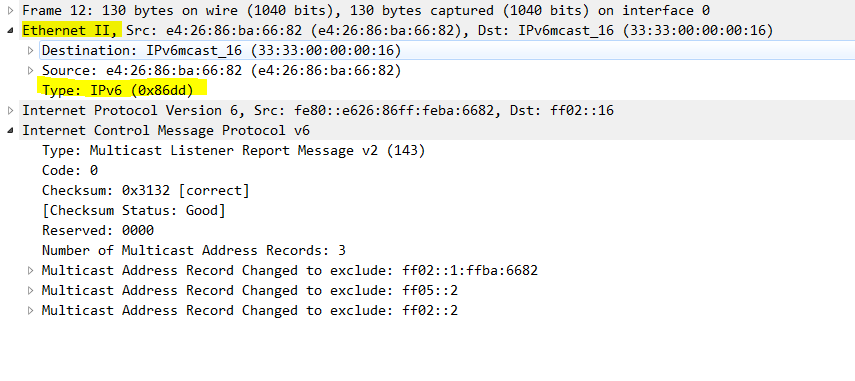Expand the ff02::1:ffba:6682 record triangle
Viewport: 855px width, 381px height.
click(x=31, y=270)
